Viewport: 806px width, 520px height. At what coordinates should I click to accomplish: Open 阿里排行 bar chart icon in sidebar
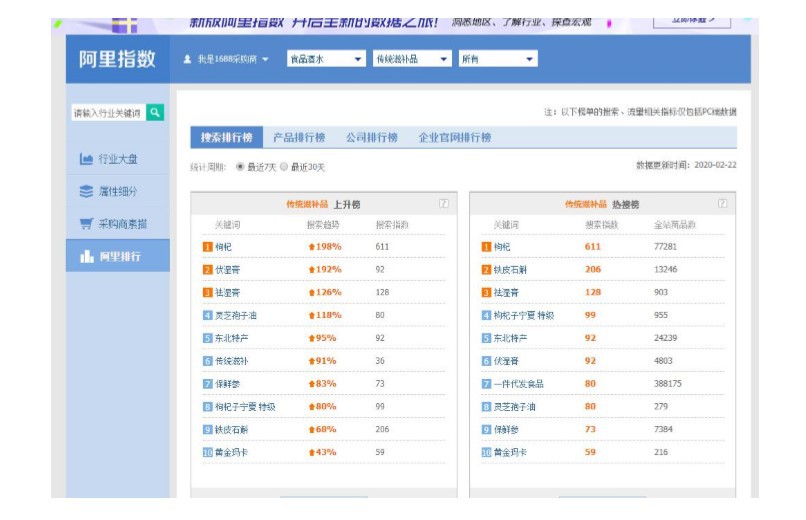(x=86, y=256)
